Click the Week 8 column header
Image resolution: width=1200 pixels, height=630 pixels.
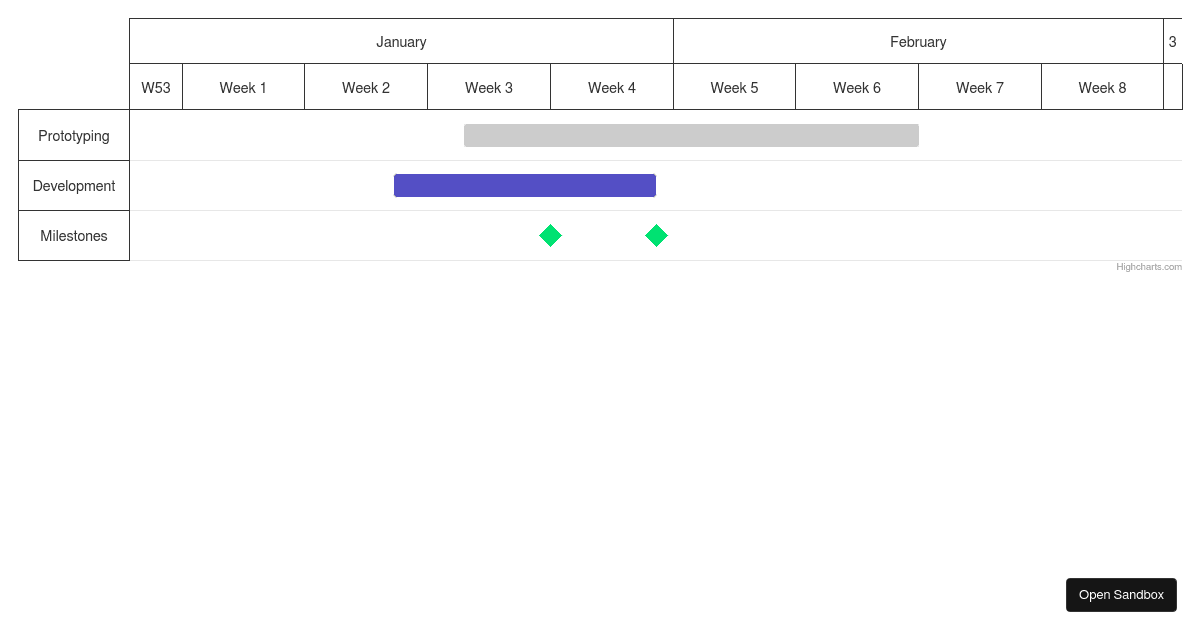point(1102,88)
